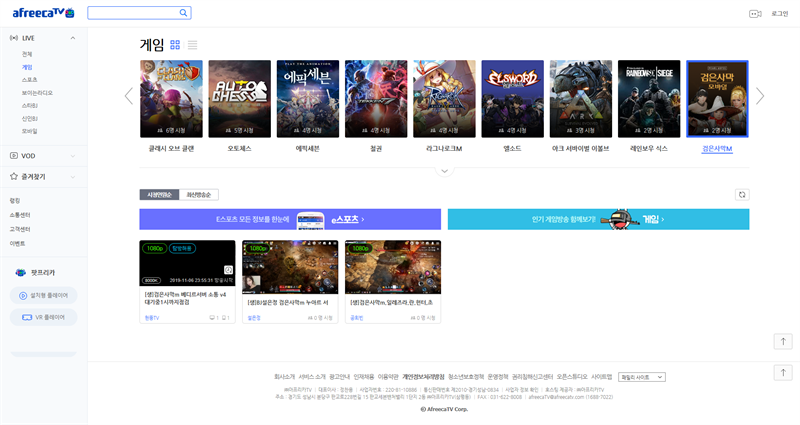Select 전체 in the LIVE menu
The width and height of the screenshot is (800, 425).
coord(27,54)
